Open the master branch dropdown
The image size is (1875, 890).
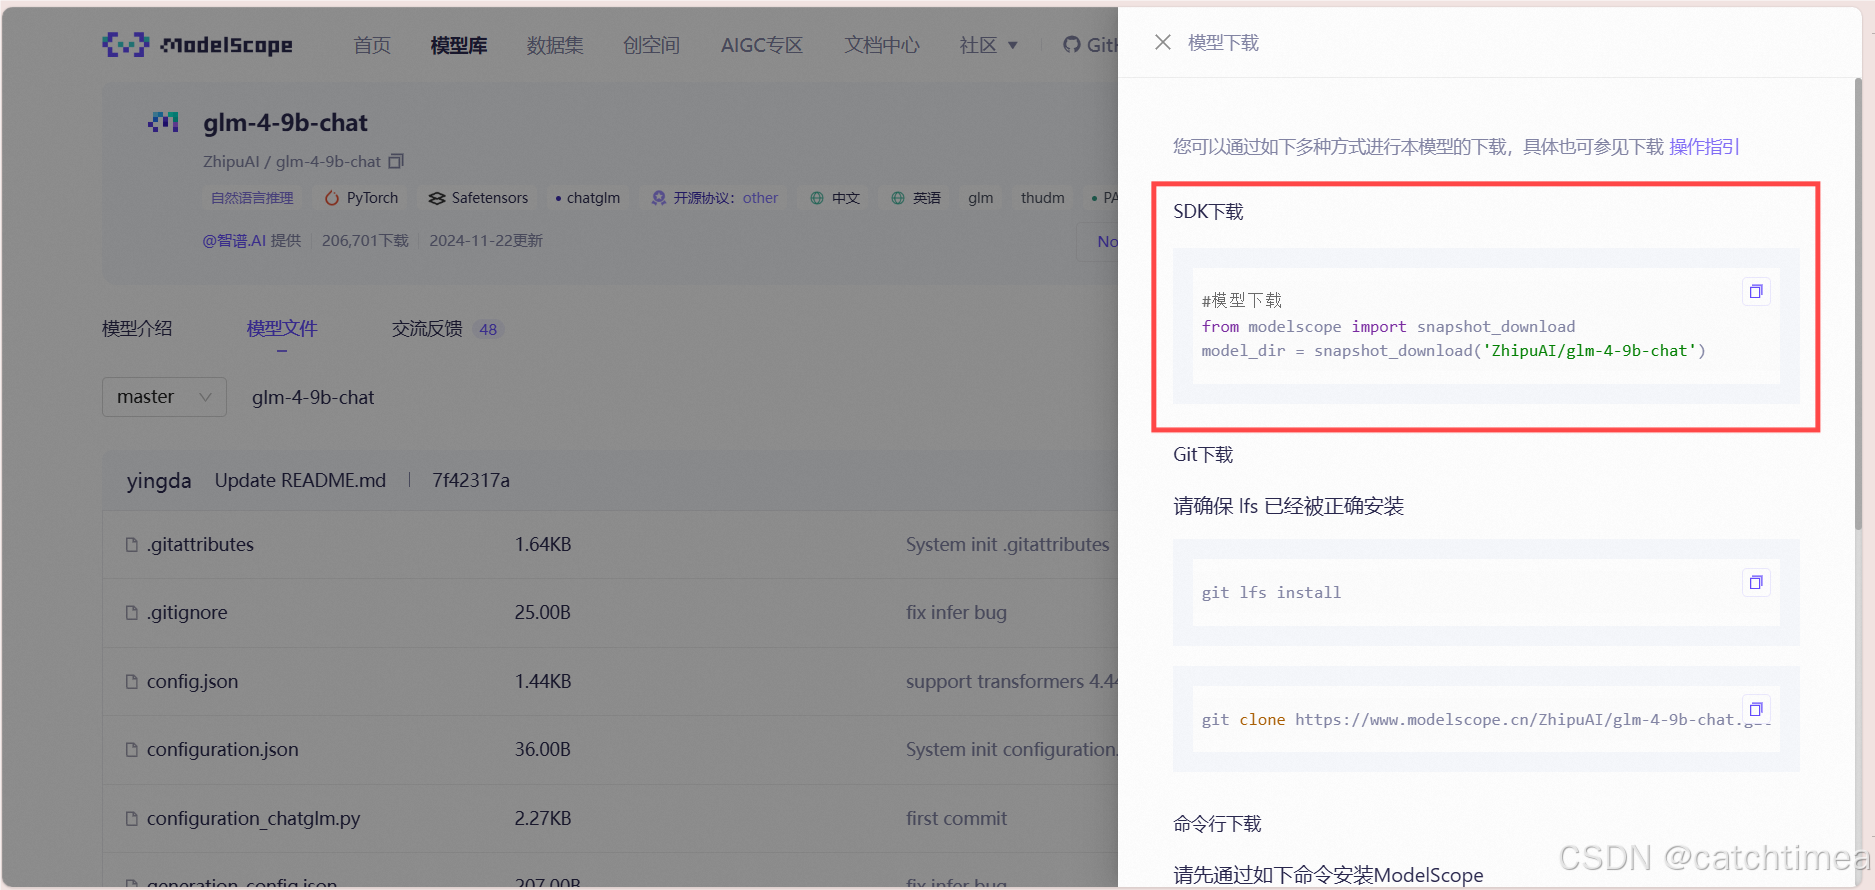164,397
